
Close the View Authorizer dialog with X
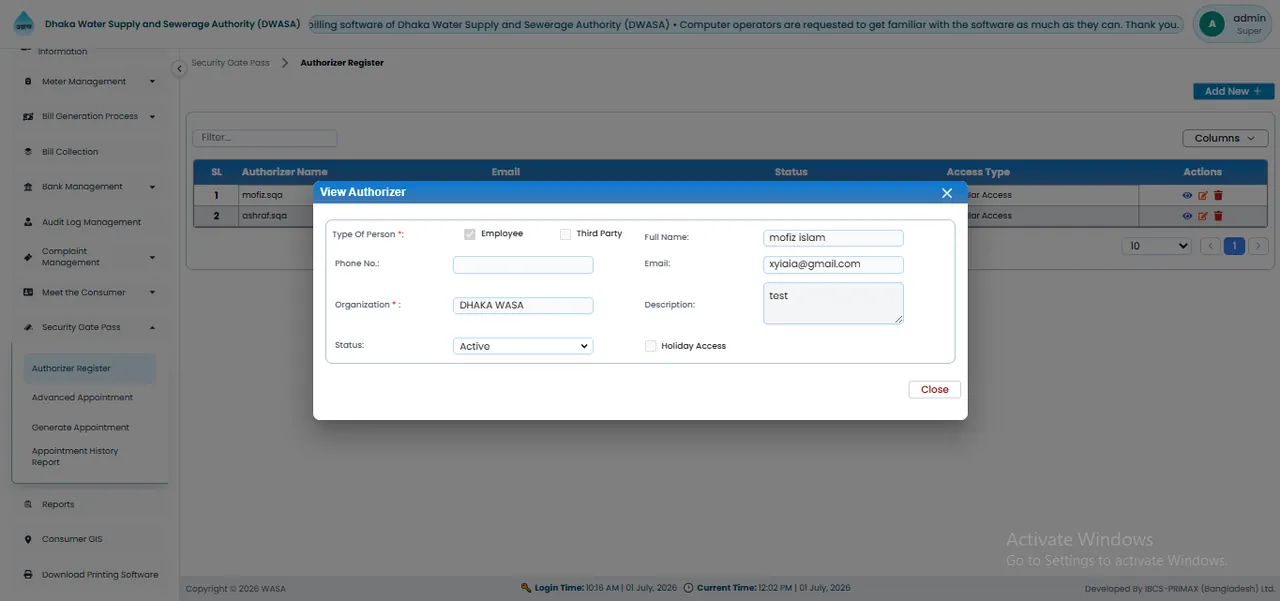[947, 193]
